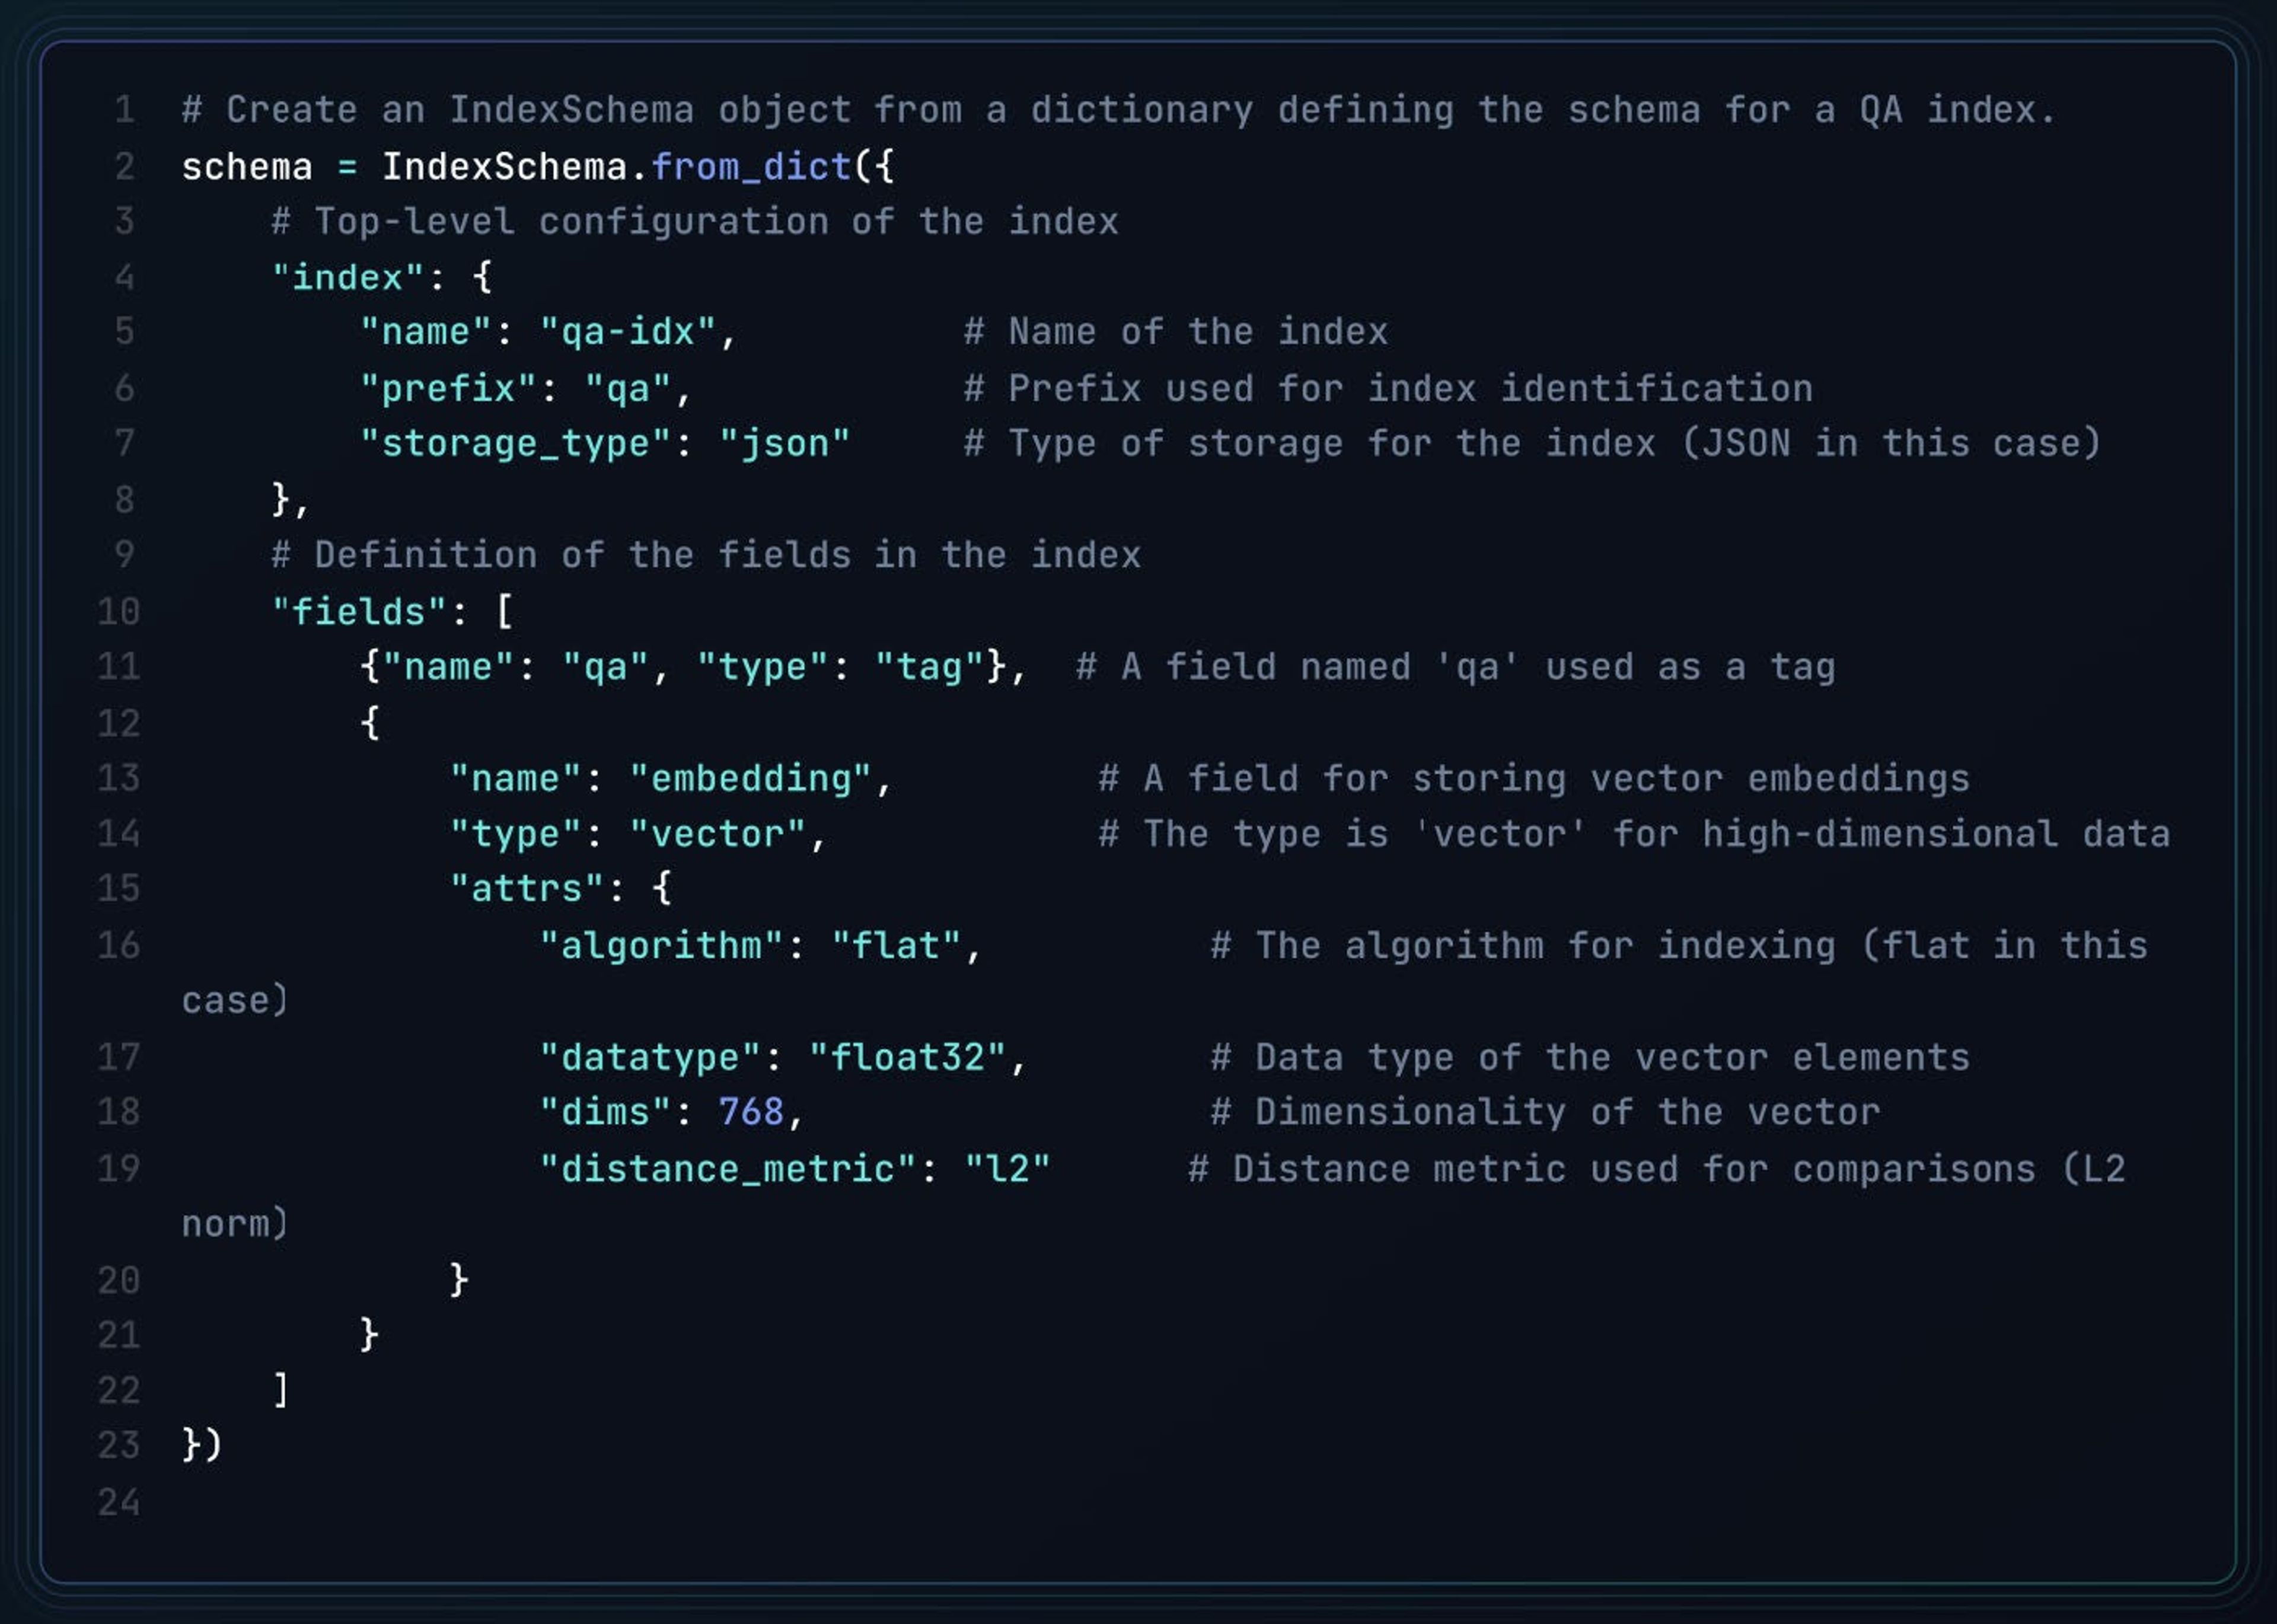Click the "storage_type" key

[x=515, y=443]
